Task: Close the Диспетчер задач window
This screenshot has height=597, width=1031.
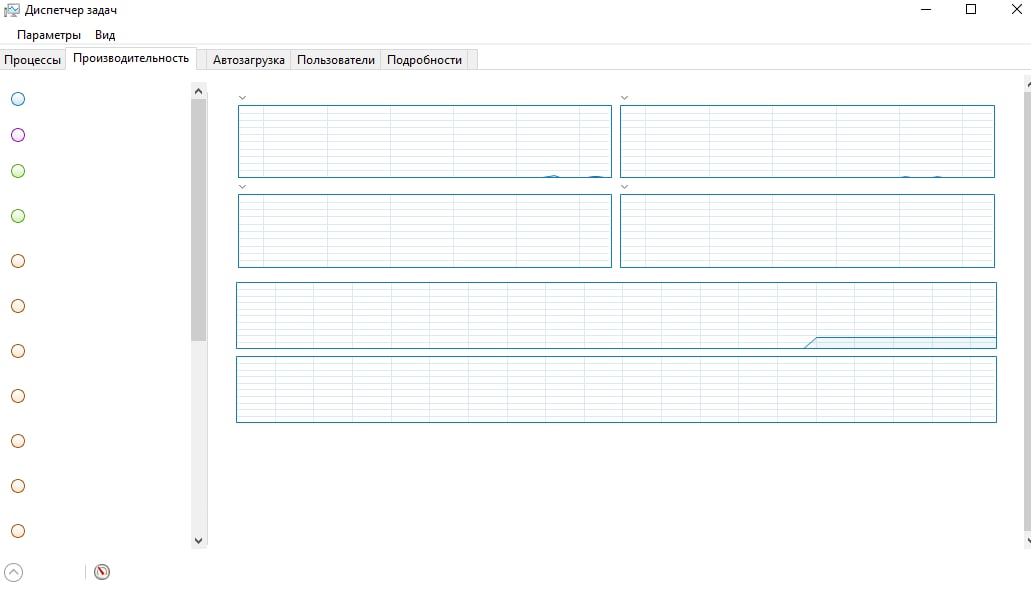Action: 1016,10
